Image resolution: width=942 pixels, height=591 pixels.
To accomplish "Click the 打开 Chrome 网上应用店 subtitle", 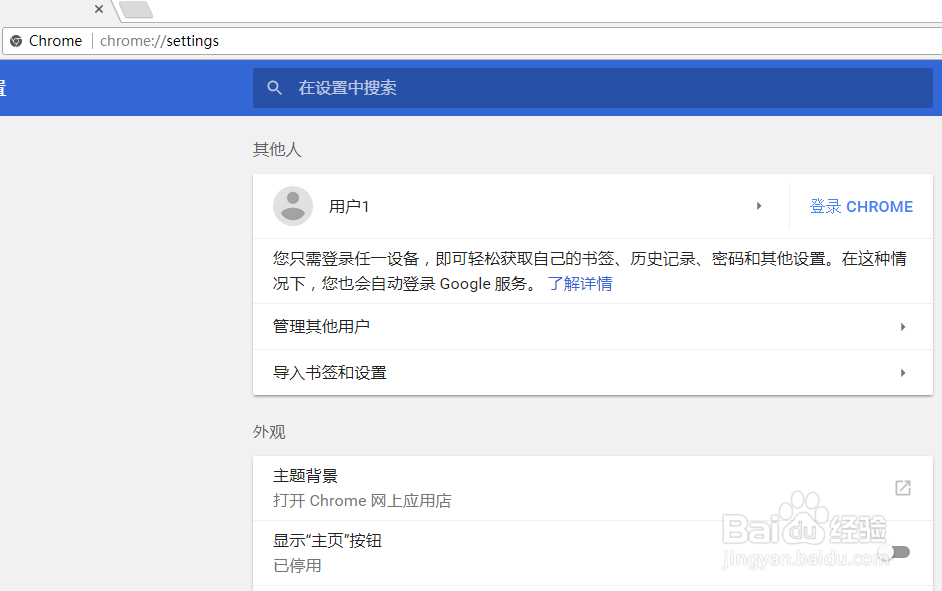I will point(362,500).
